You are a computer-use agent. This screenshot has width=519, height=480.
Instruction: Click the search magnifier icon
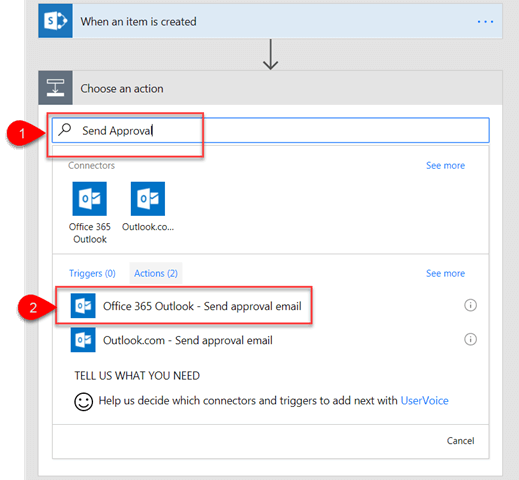(x=65, y=130)
